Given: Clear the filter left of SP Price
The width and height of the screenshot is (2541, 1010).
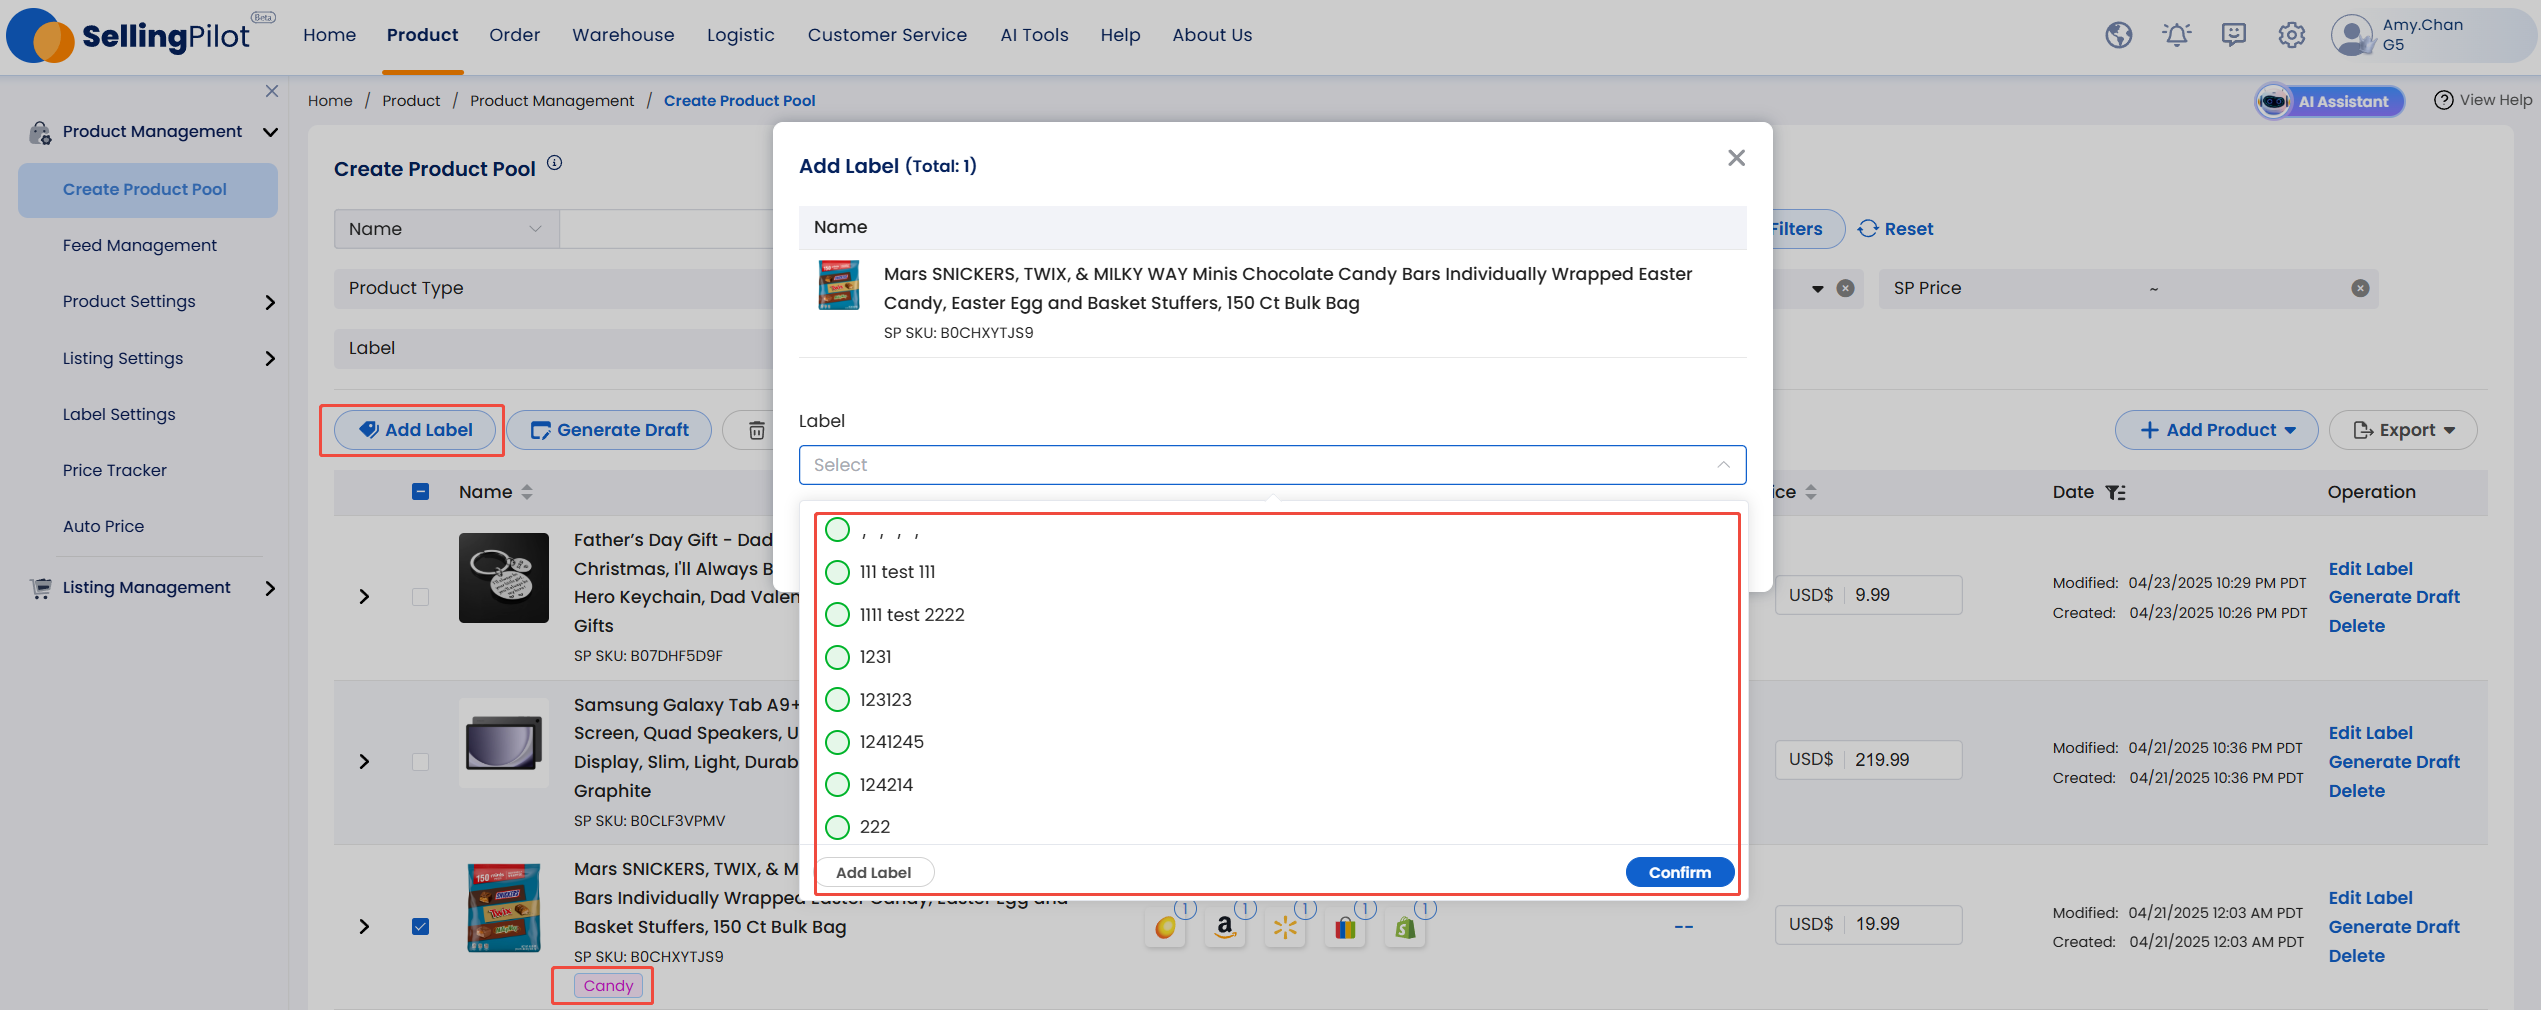Looking at the screenshot, I should pos(1846,288).
